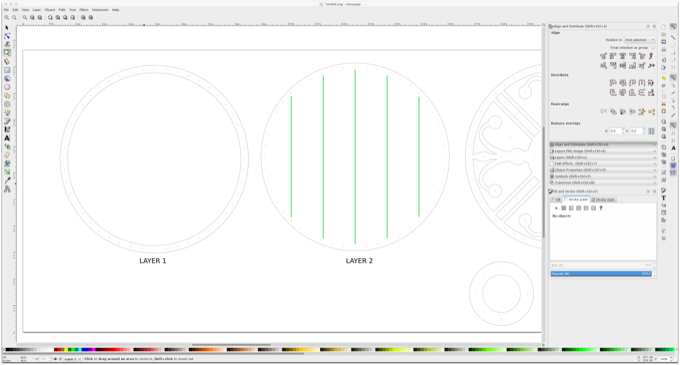Click the save document commands icon
Screen dimensions: 680x365
pos(664,42)
